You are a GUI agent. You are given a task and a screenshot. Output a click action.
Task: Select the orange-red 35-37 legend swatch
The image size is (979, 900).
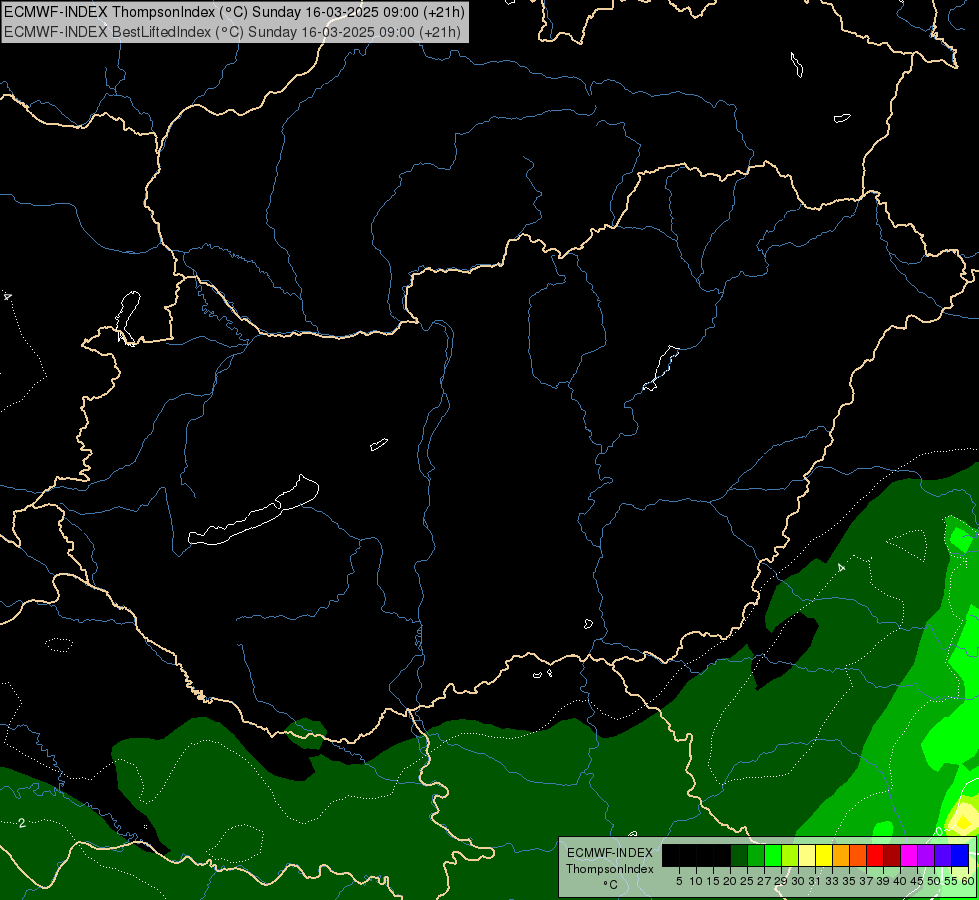tap(858, 855)
